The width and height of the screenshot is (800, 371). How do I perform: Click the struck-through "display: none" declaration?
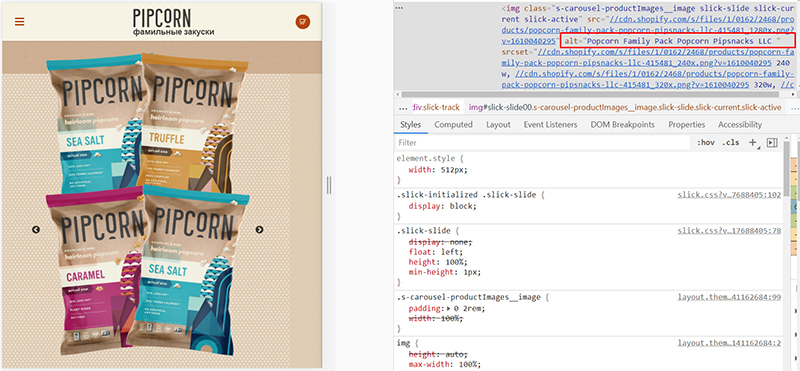click(441, 242)
